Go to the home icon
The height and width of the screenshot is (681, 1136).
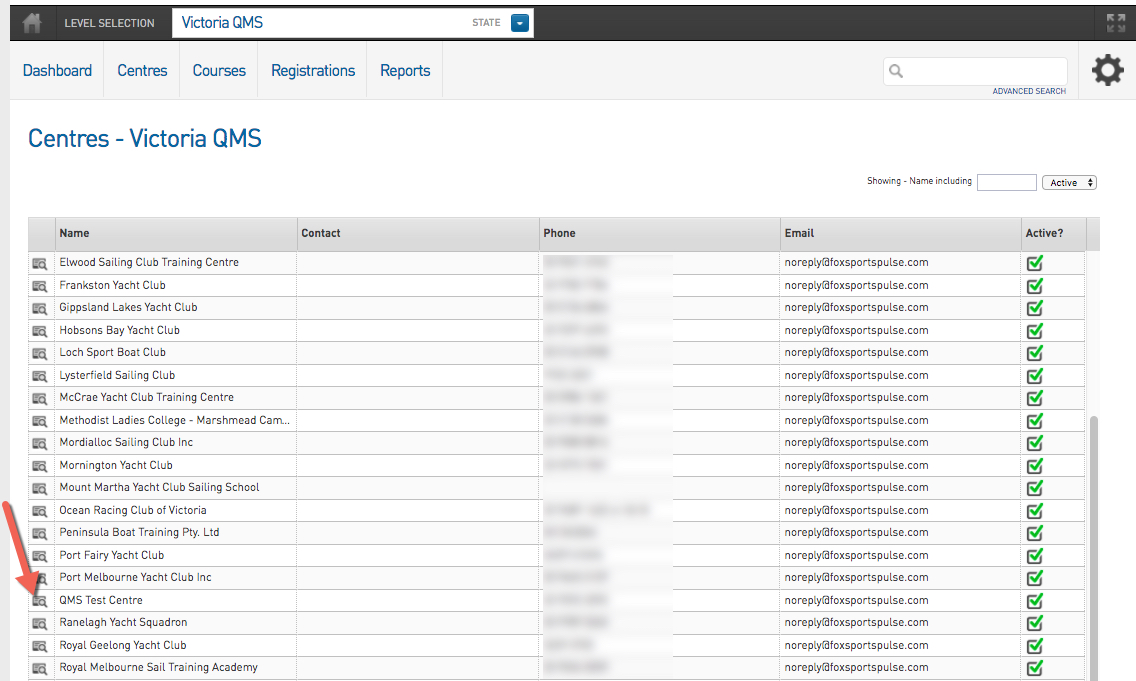pos(32,23)
